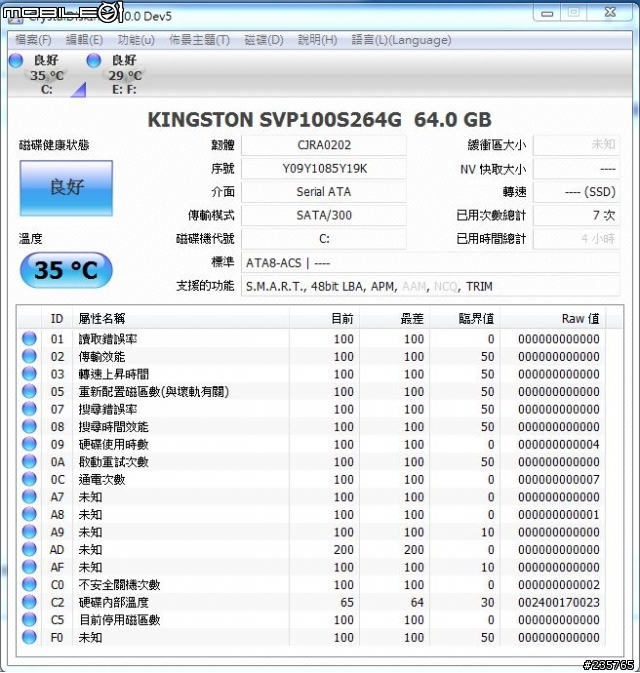Viewport: 640px width, 673px height.
Task: Click the 最差 column header
Action: pos(395,318)
